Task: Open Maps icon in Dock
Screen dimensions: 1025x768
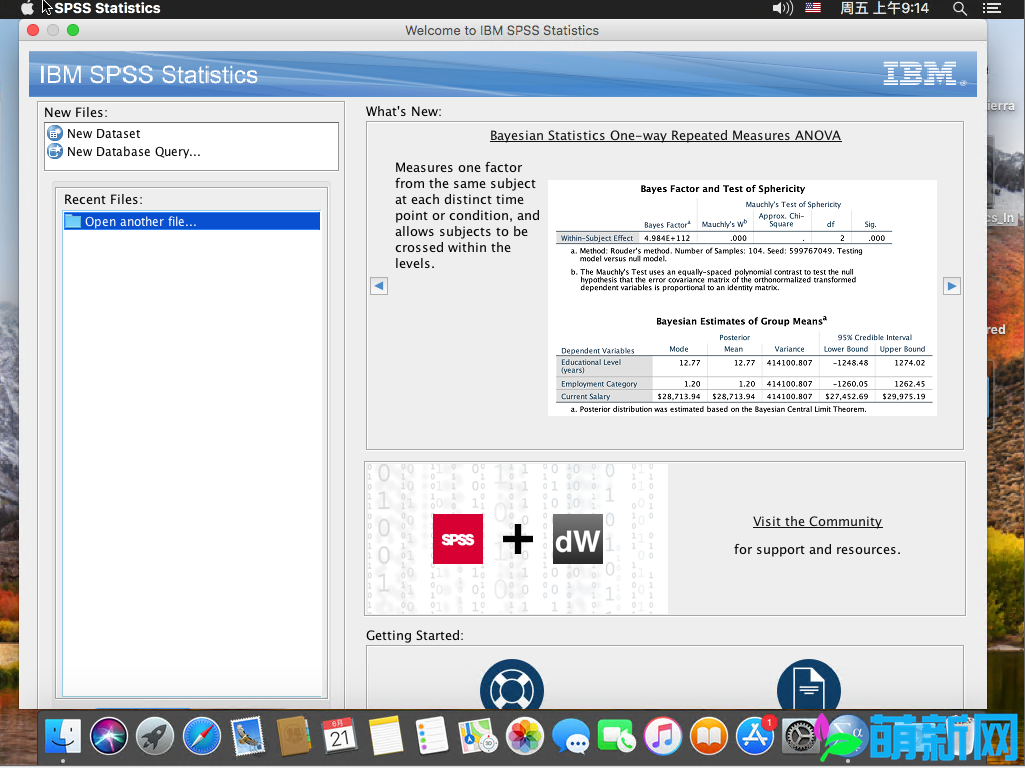Action: pos(478,736)
